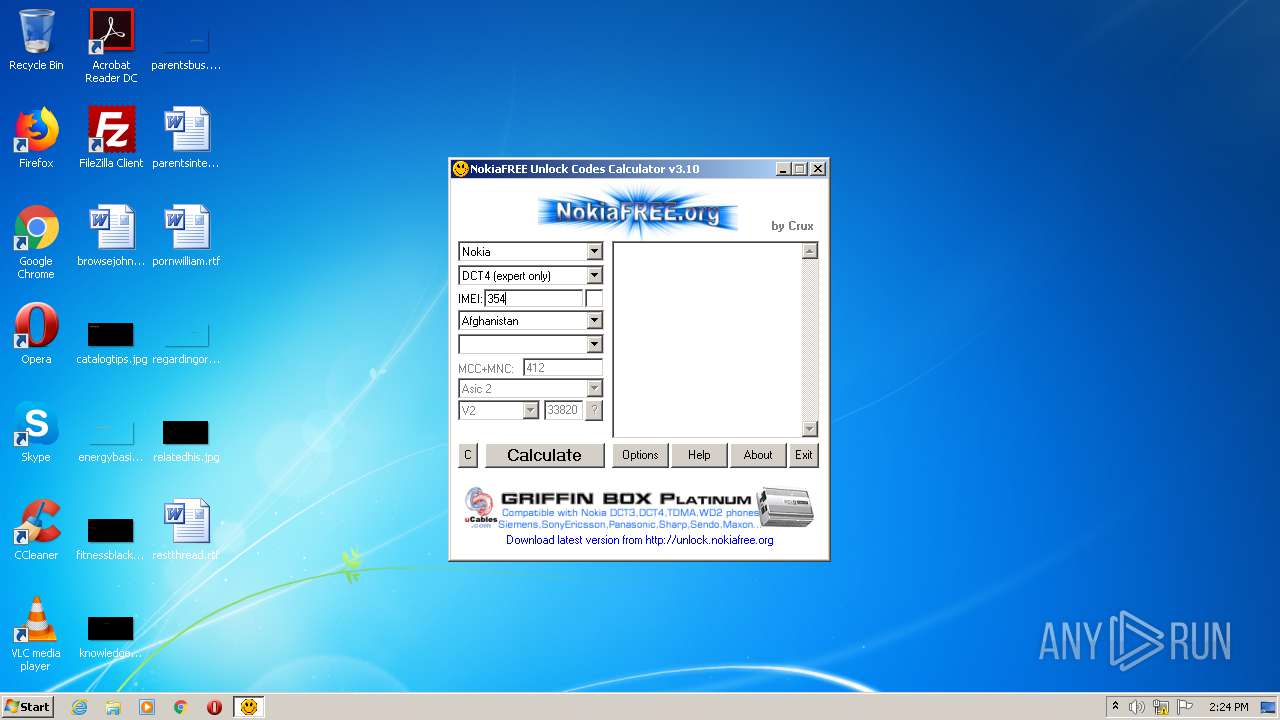The height and width of the screenshot is (720, 1280).
Task: Select the NokiaFREE smiley taskbar button
Action: [x=249, y=707]
